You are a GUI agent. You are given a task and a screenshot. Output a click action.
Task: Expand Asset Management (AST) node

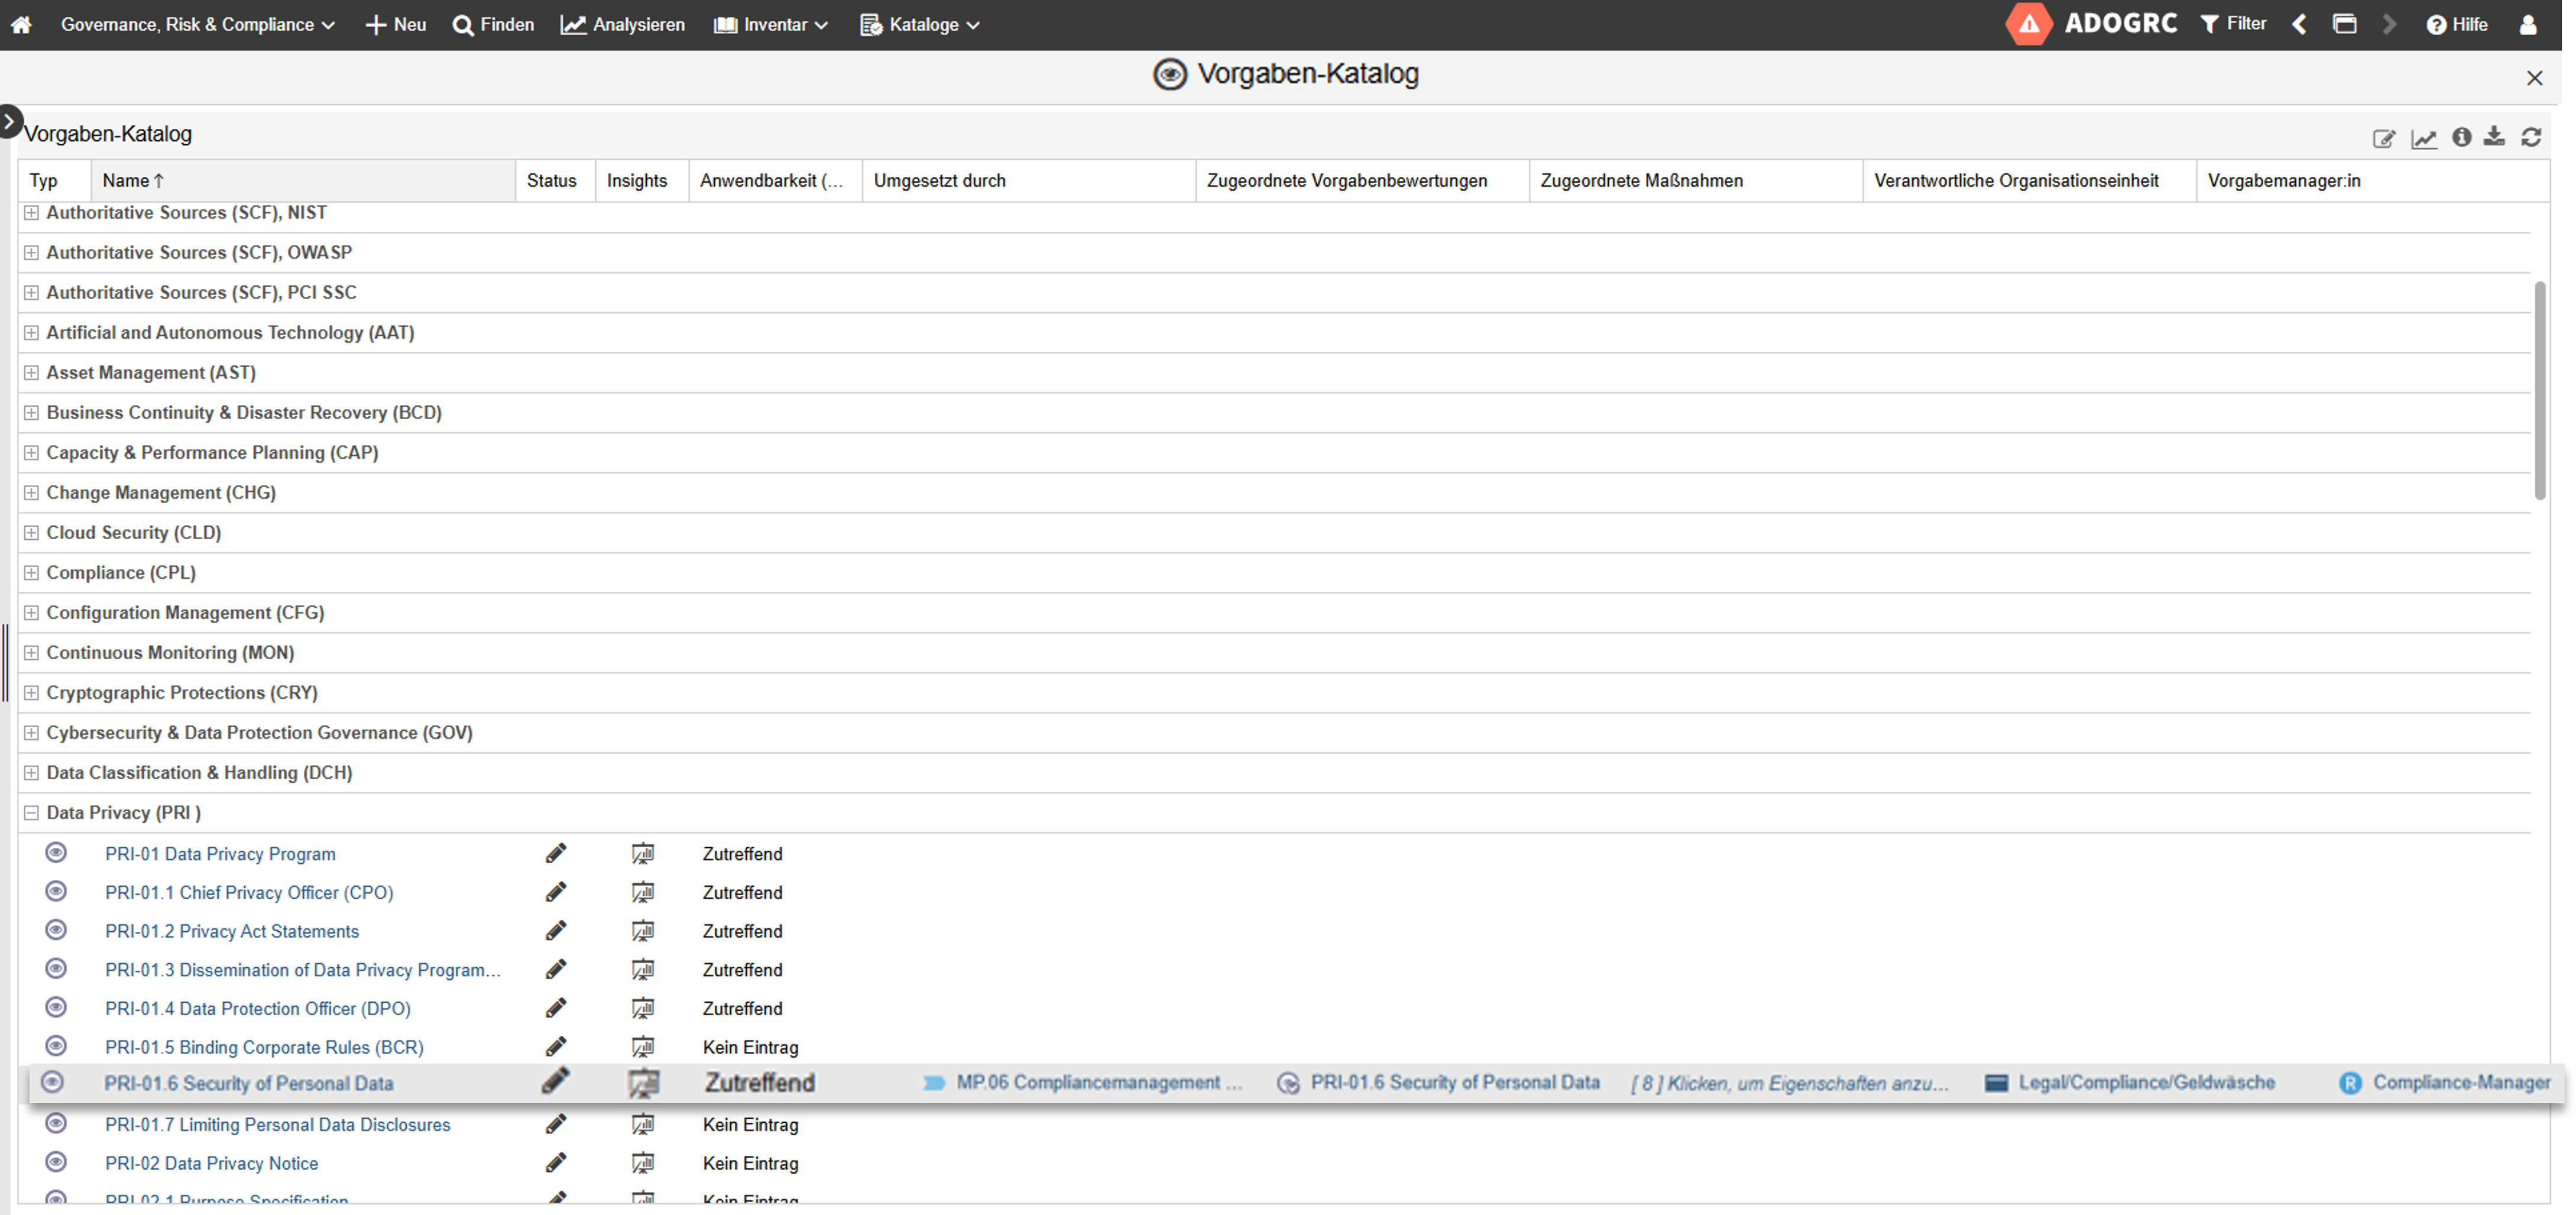tap(31, 373)
